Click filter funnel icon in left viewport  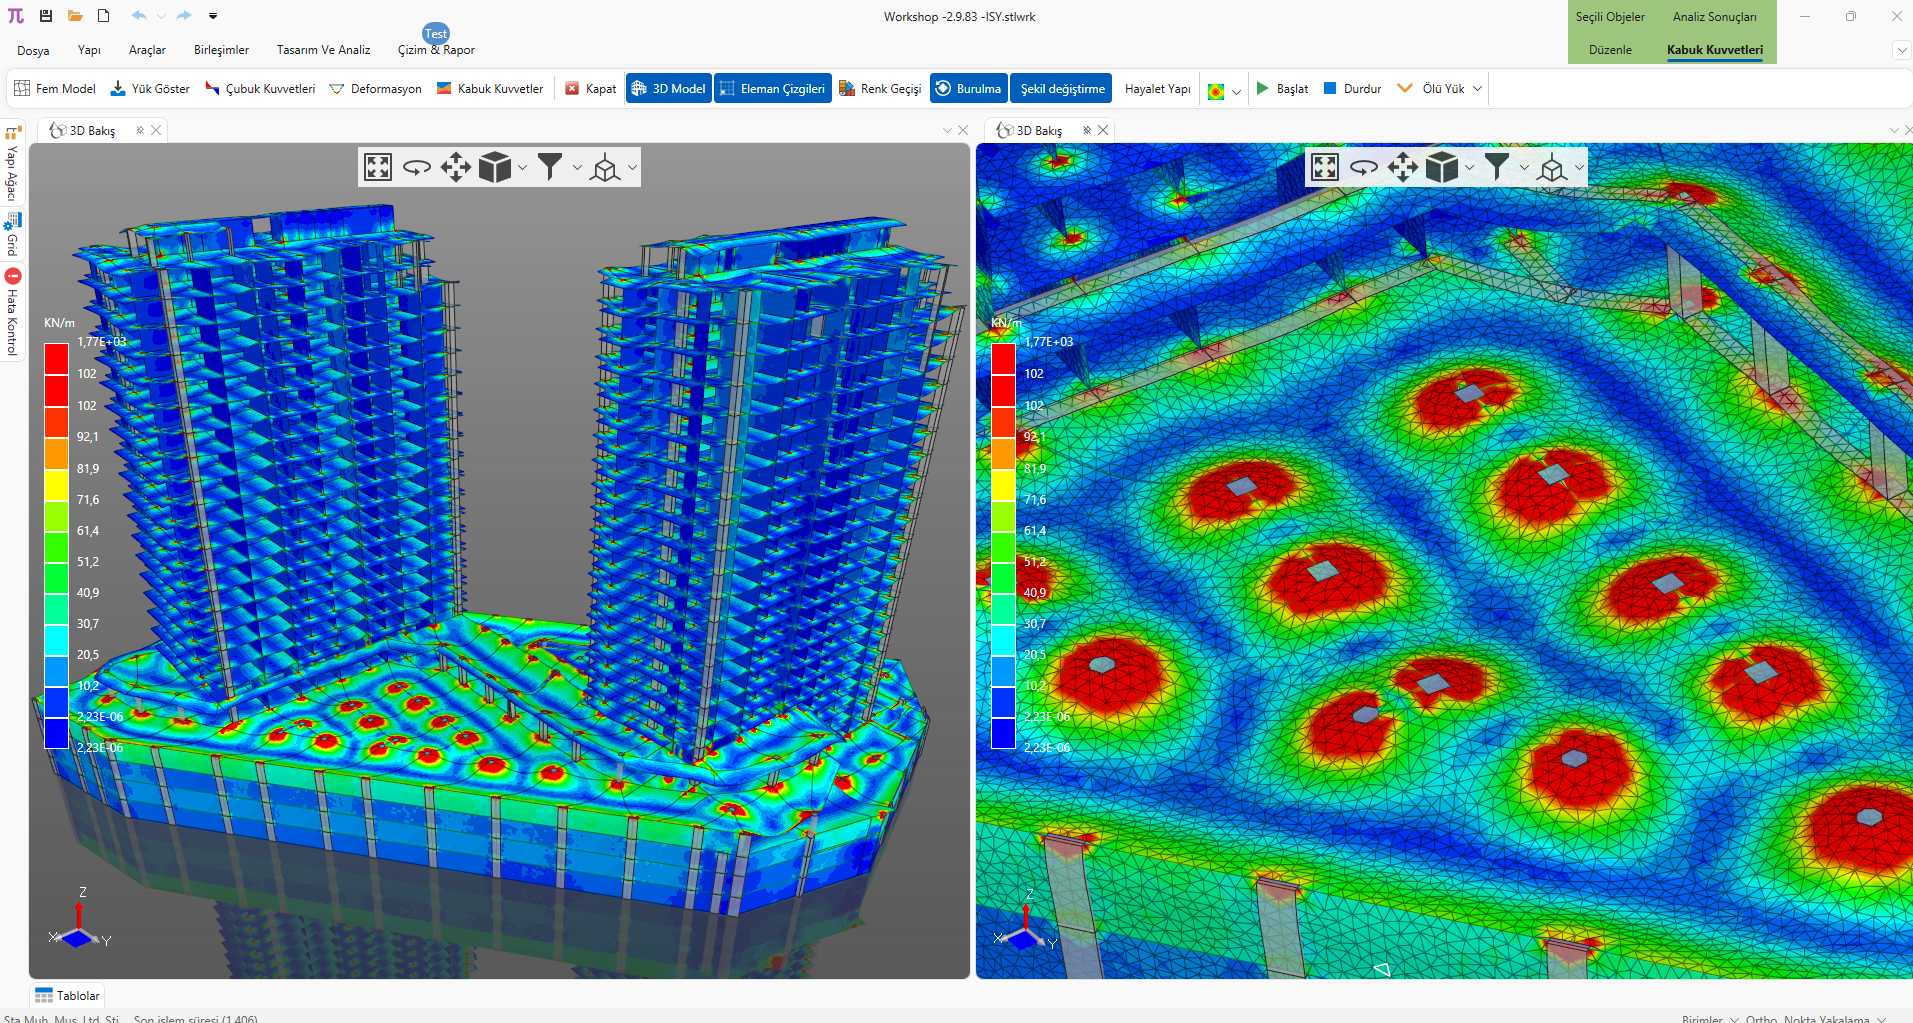tap(549, 167)
